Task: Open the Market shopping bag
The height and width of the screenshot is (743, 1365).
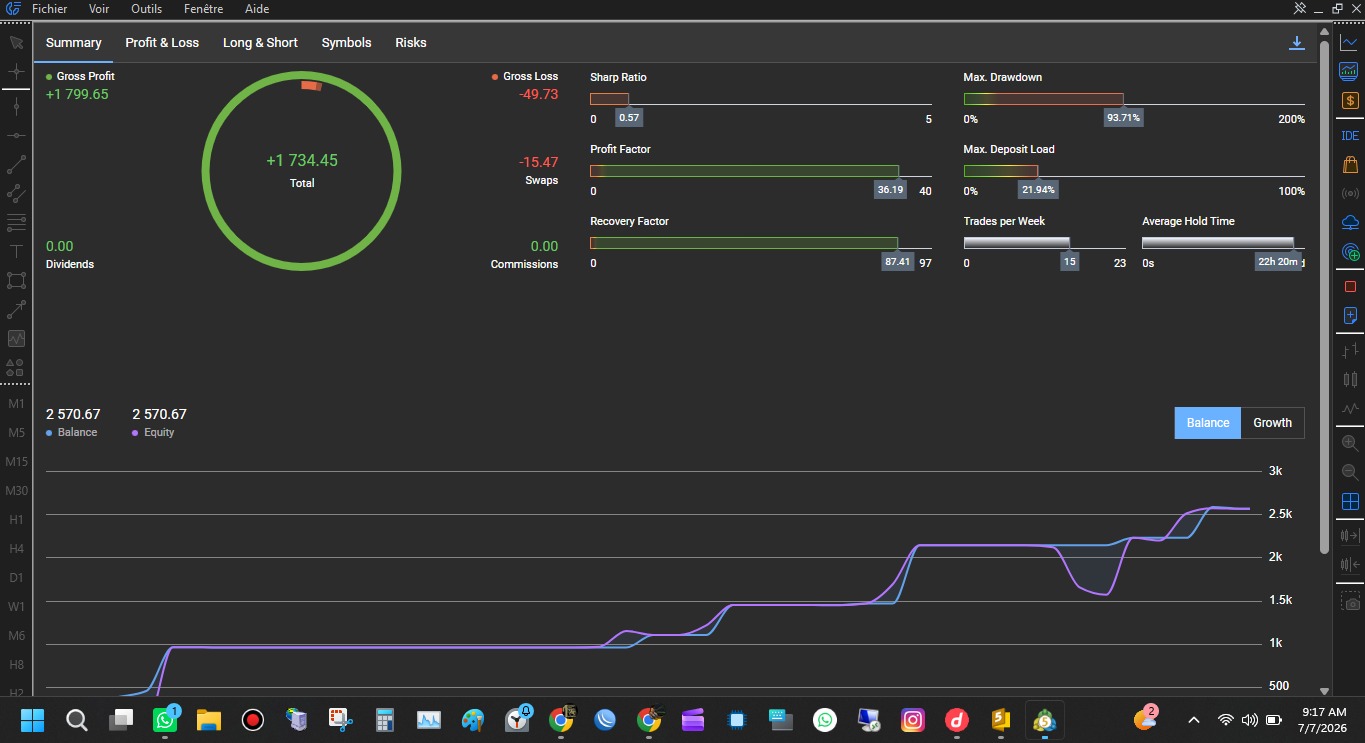Action: [x=1350, y=164]
